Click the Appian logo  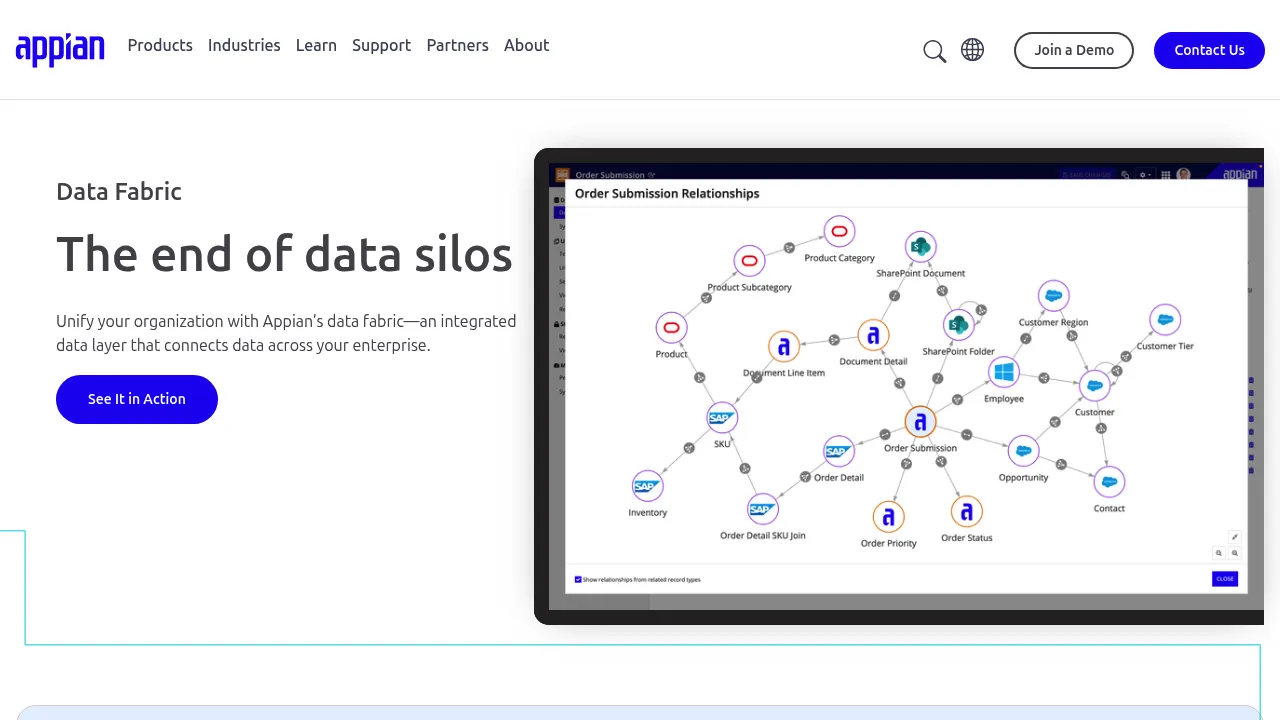(x=60, y=49)
